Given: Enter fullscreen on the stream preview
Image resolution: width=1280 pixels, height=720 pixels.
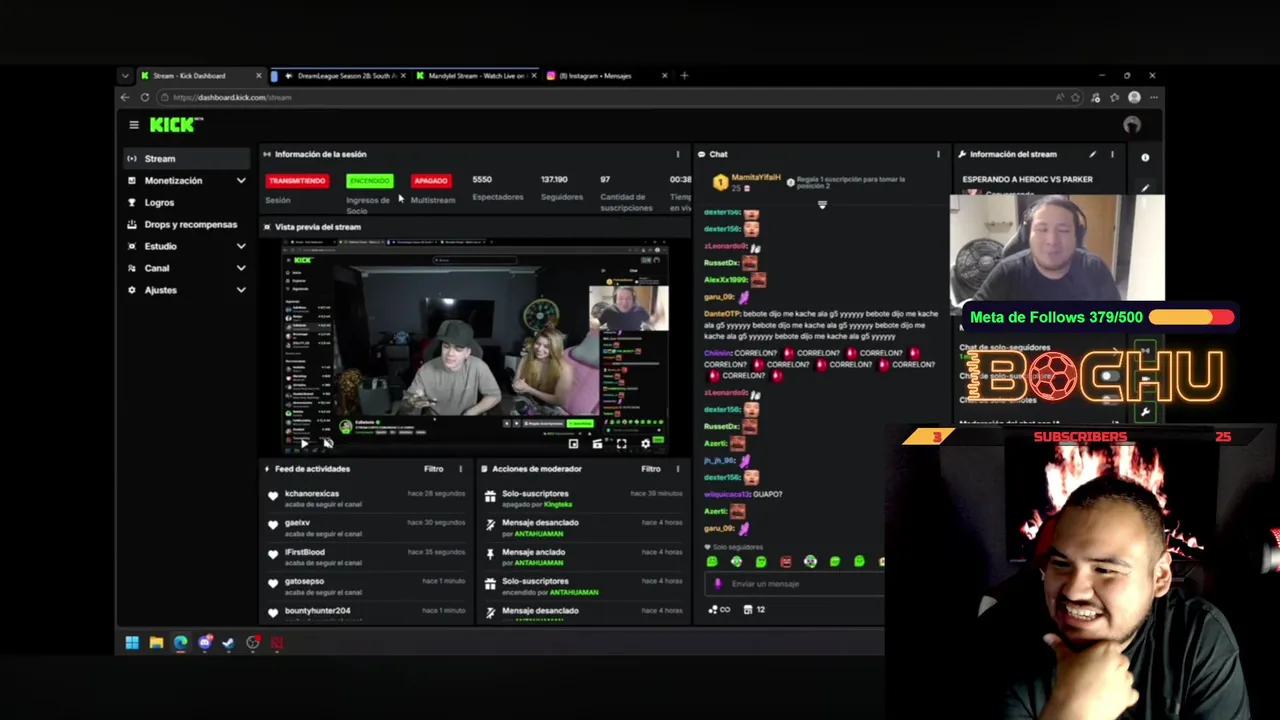Looking at the screenshot, I should tap(621, 443).
